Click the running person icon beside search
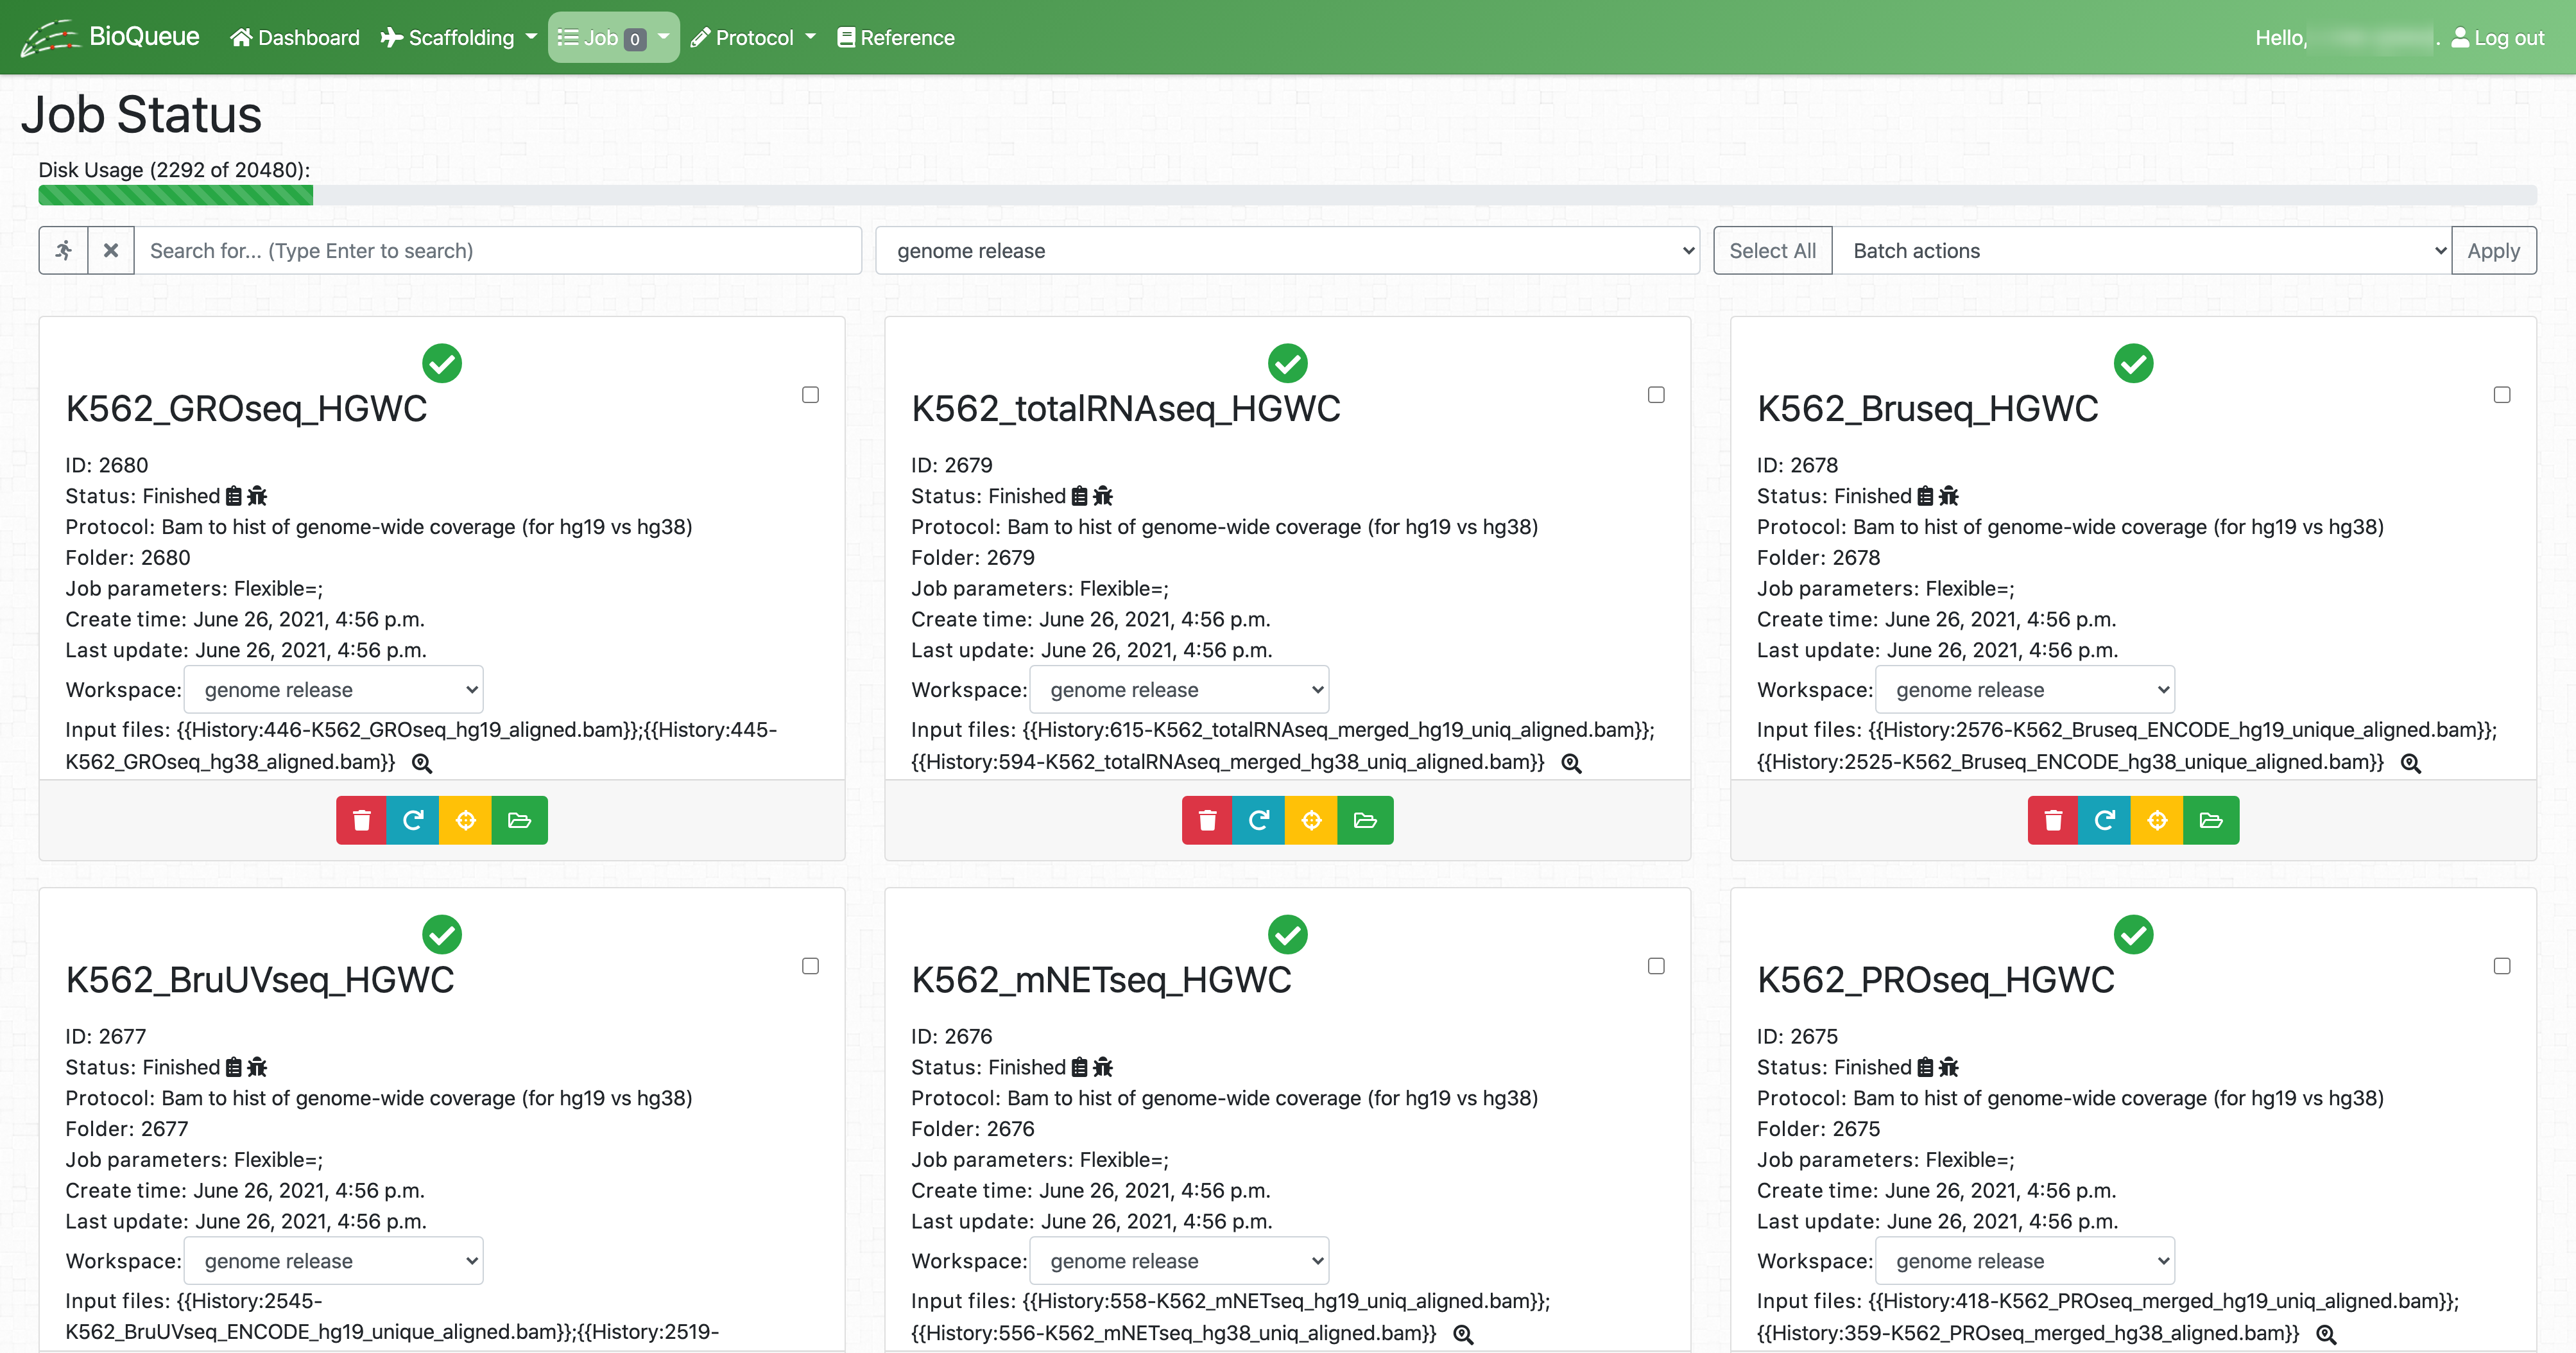The width and height of the screenshot is (2576, 1353). [64, 250]
